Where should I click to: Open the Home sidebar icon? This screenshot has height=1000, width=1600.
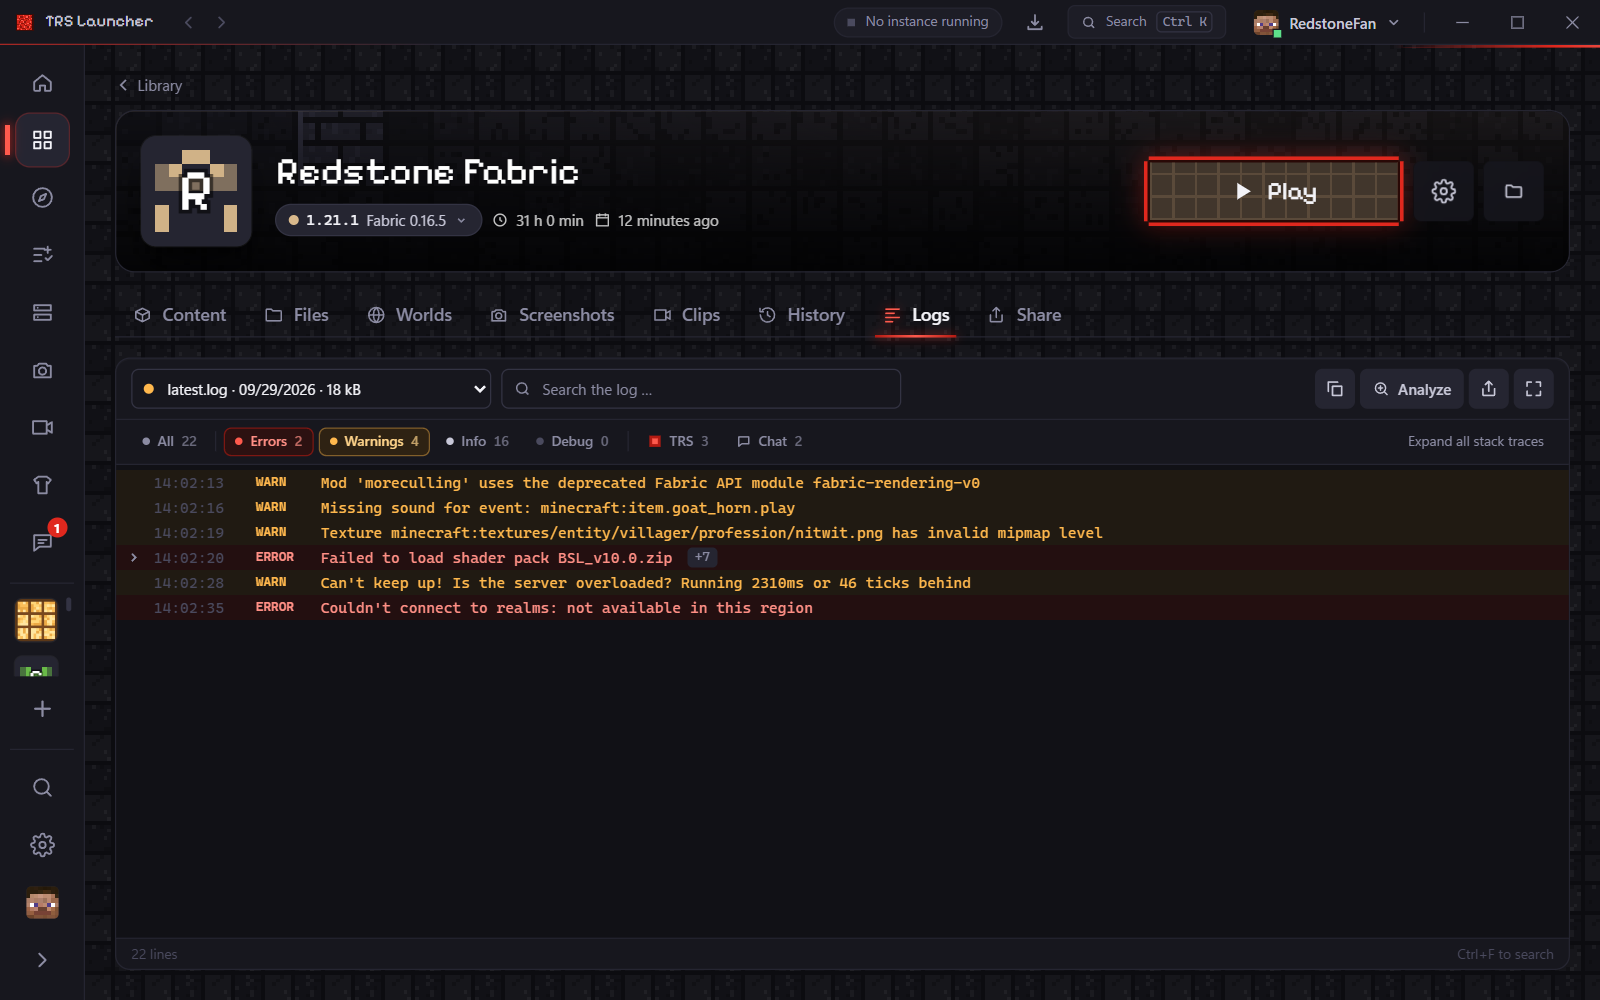point(42,83)
